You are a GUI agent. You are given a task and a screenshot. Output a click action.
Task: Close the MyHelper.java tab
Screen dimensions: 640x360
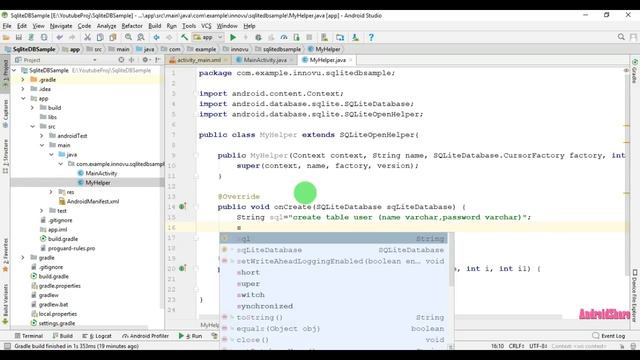pos(350,60)
